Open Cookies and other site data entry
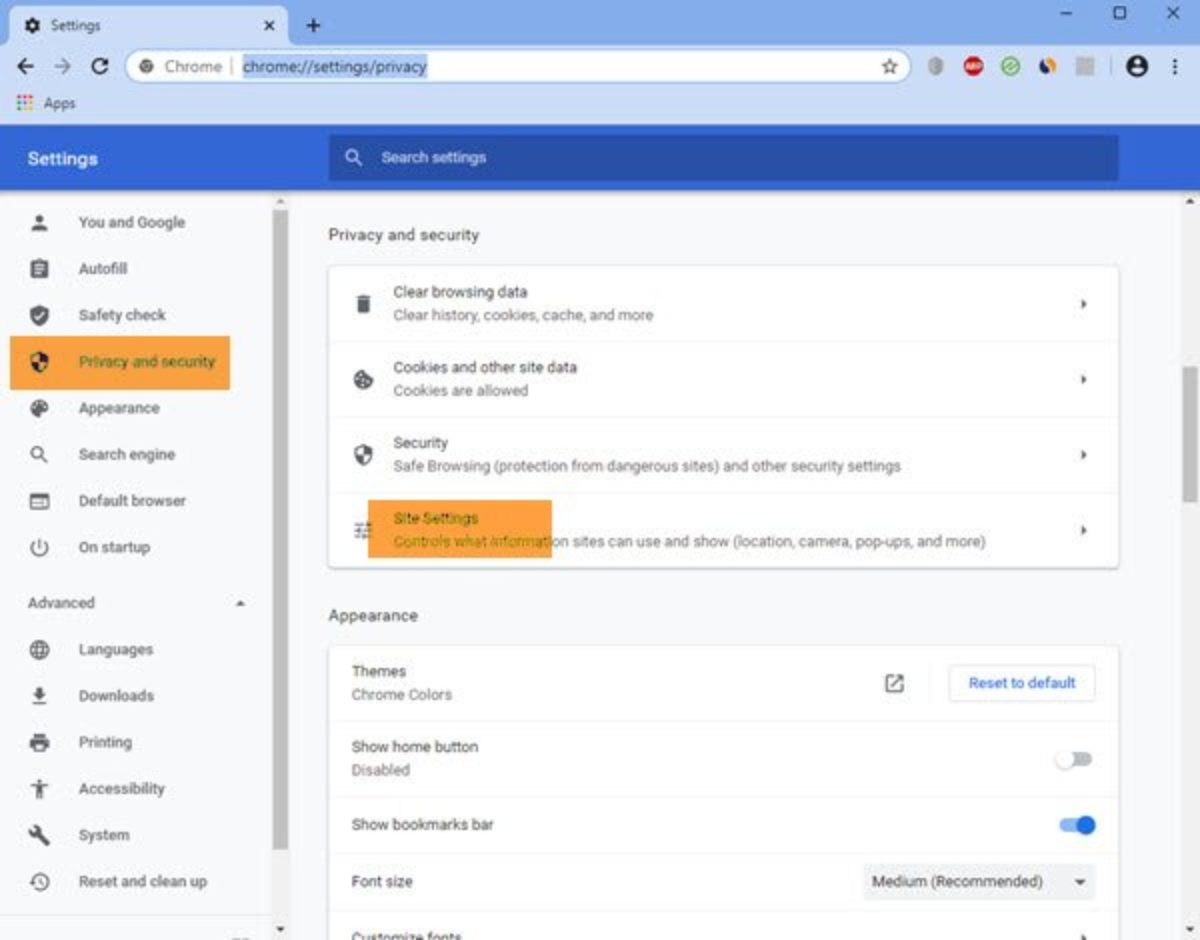 (723, 379)
